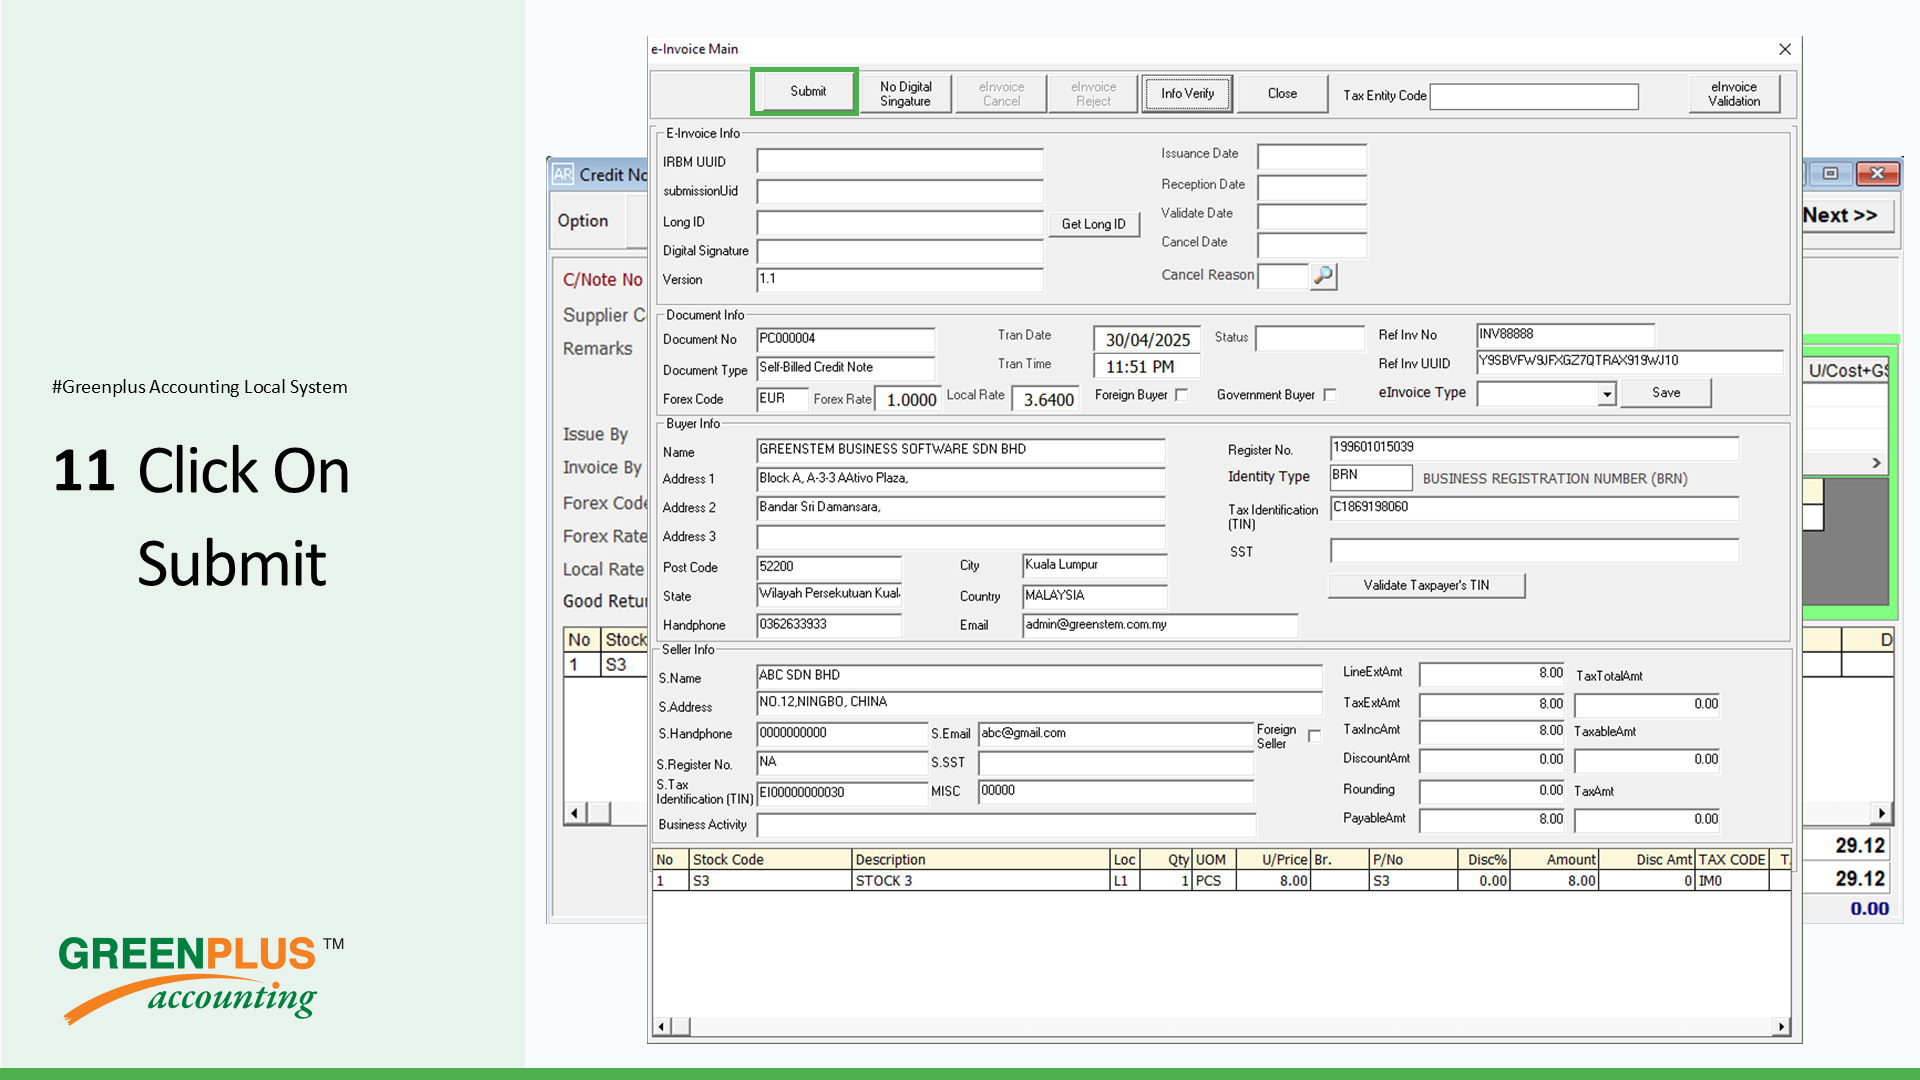Click the right chevron in Credit Note panel

click(1876, 463)
